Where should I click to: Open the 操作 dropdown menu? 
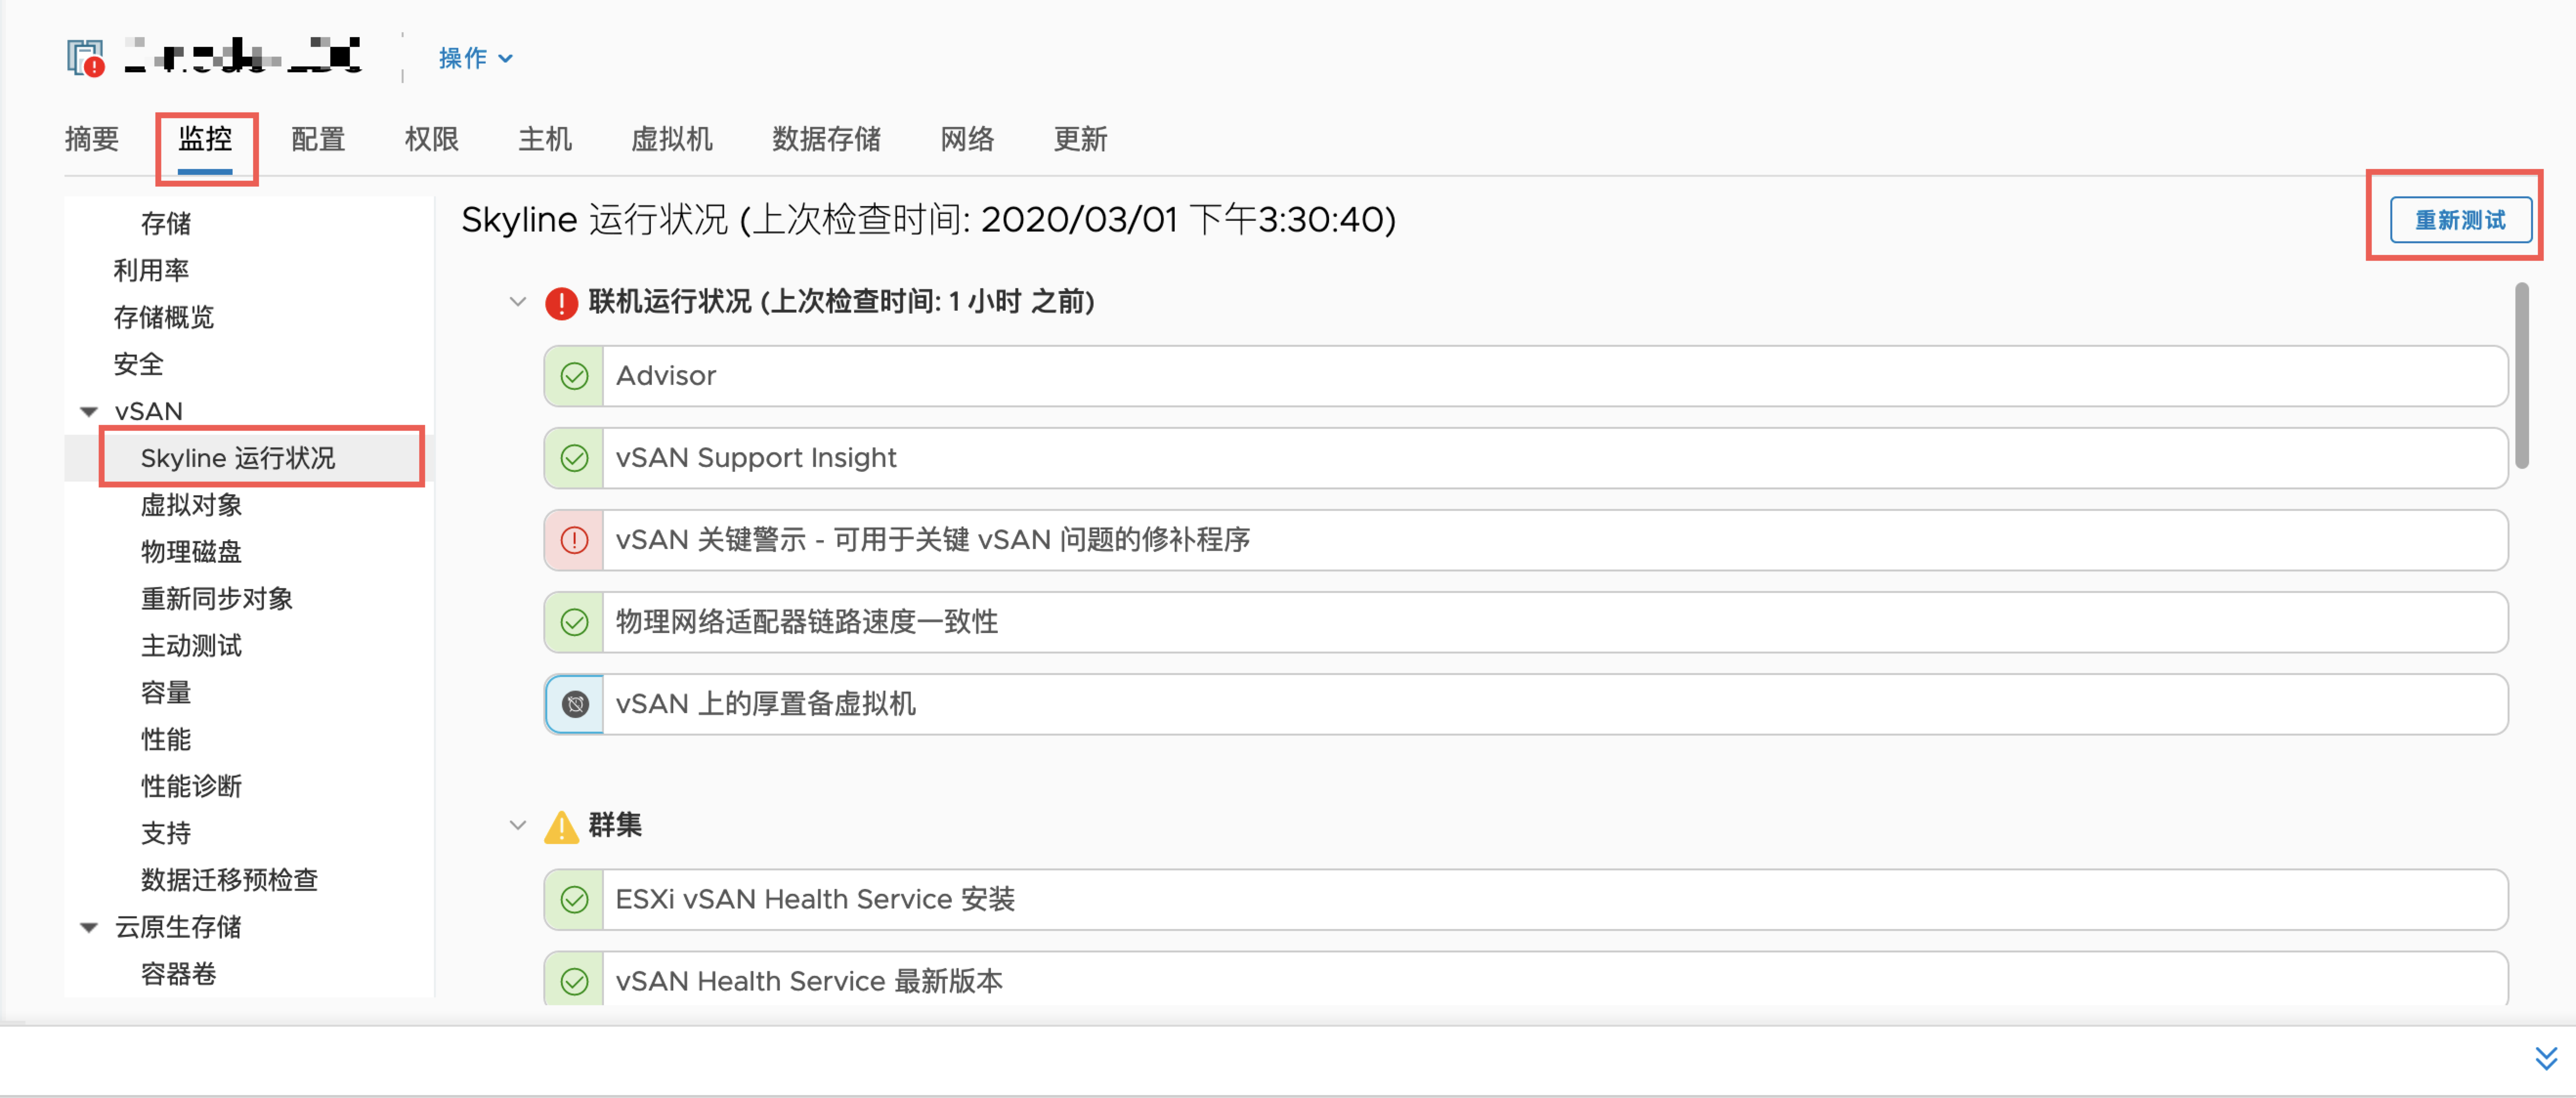point(476,58)
